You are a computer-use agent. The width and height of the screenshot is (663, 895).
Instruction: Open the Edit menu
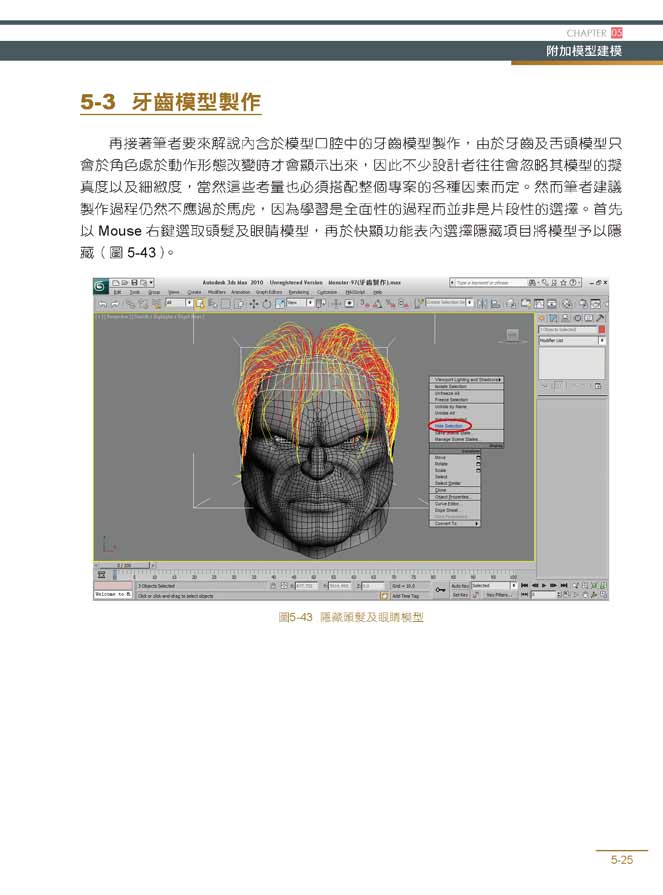coord(118,292)
